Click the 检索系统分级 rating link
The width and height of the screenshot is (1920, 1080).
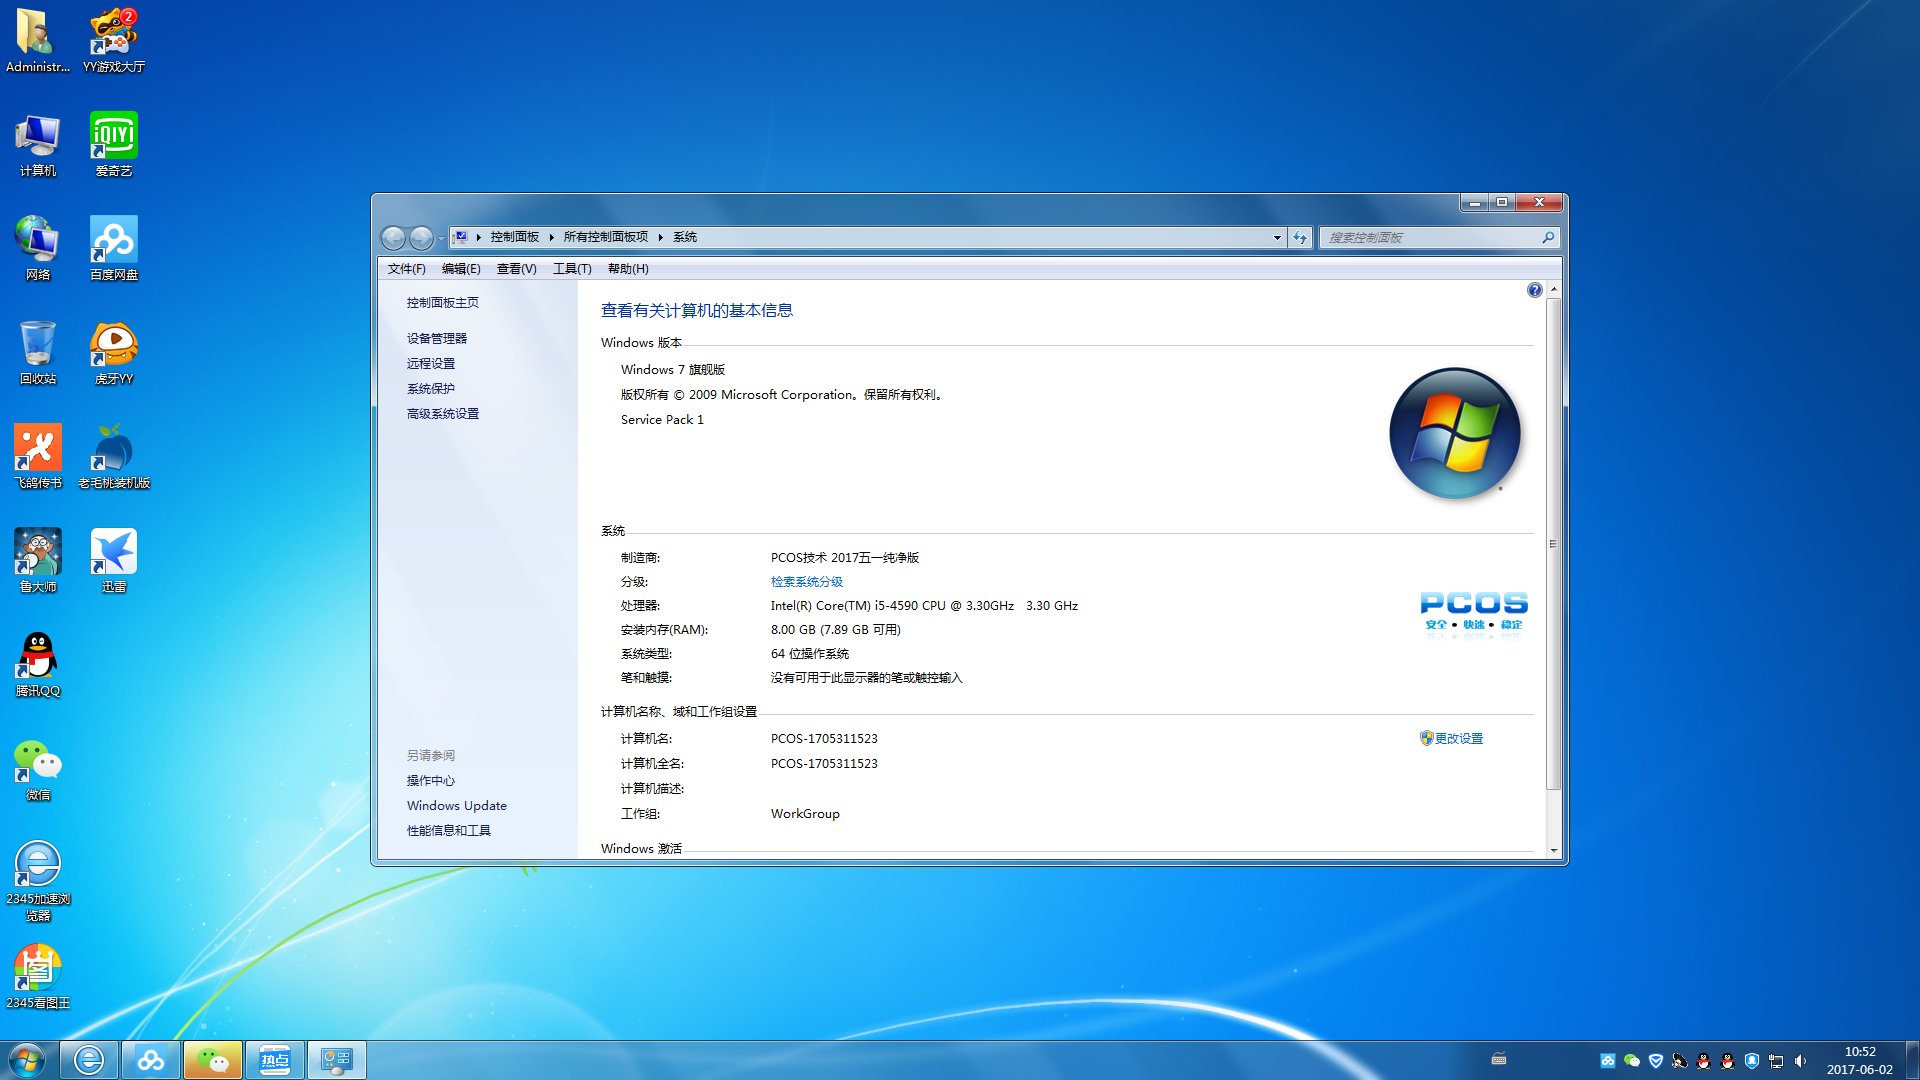click(807, 582)
